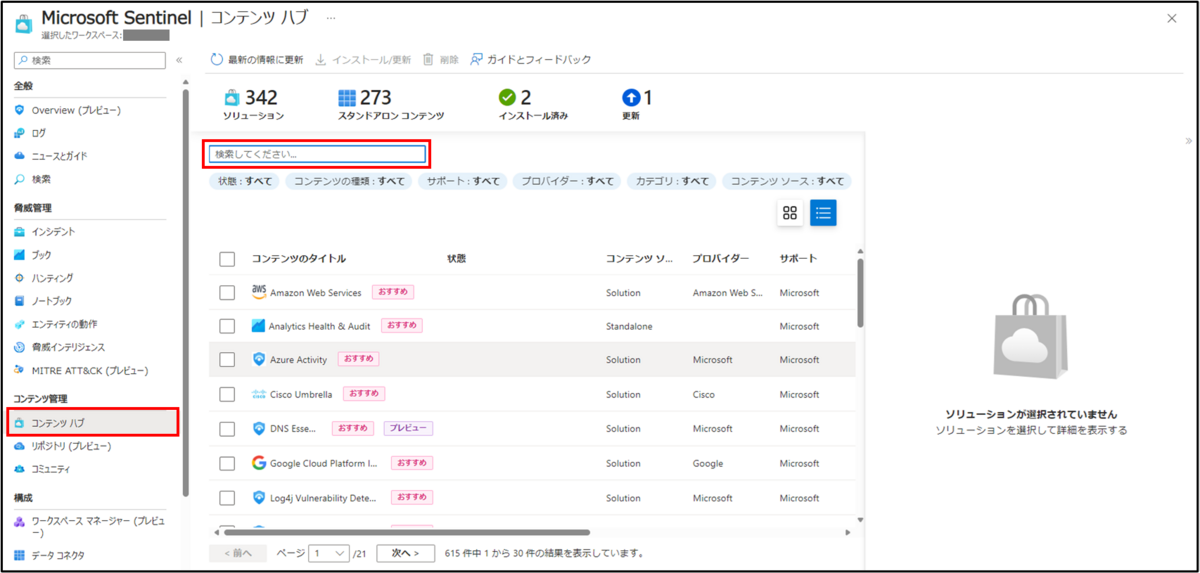Sort by 状態 column header
Screen dimensions: 1200x573
click(457, 259)
